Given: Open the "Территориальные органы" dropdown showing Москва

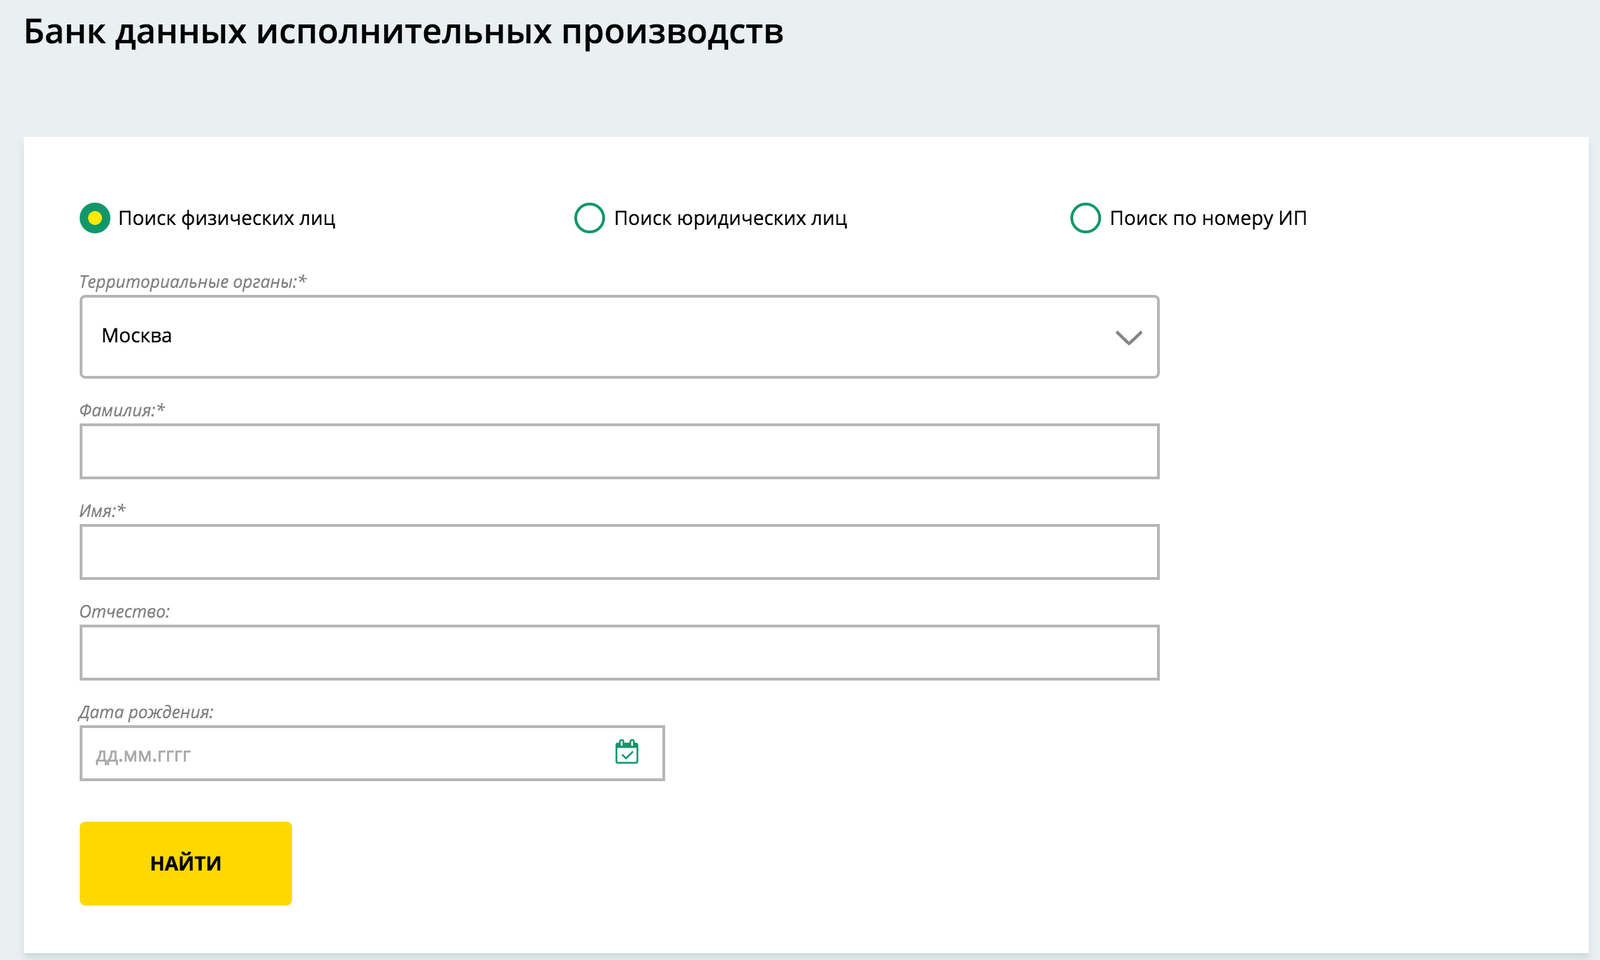Looking at the screenshot, I should [x=619, y=337].
